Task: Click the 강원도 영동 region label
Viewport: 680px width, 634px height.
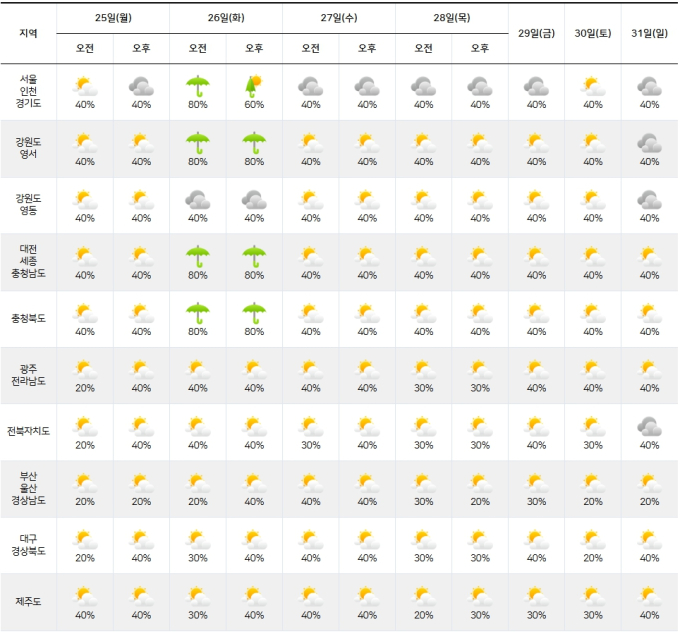Action: pos(29,204)
